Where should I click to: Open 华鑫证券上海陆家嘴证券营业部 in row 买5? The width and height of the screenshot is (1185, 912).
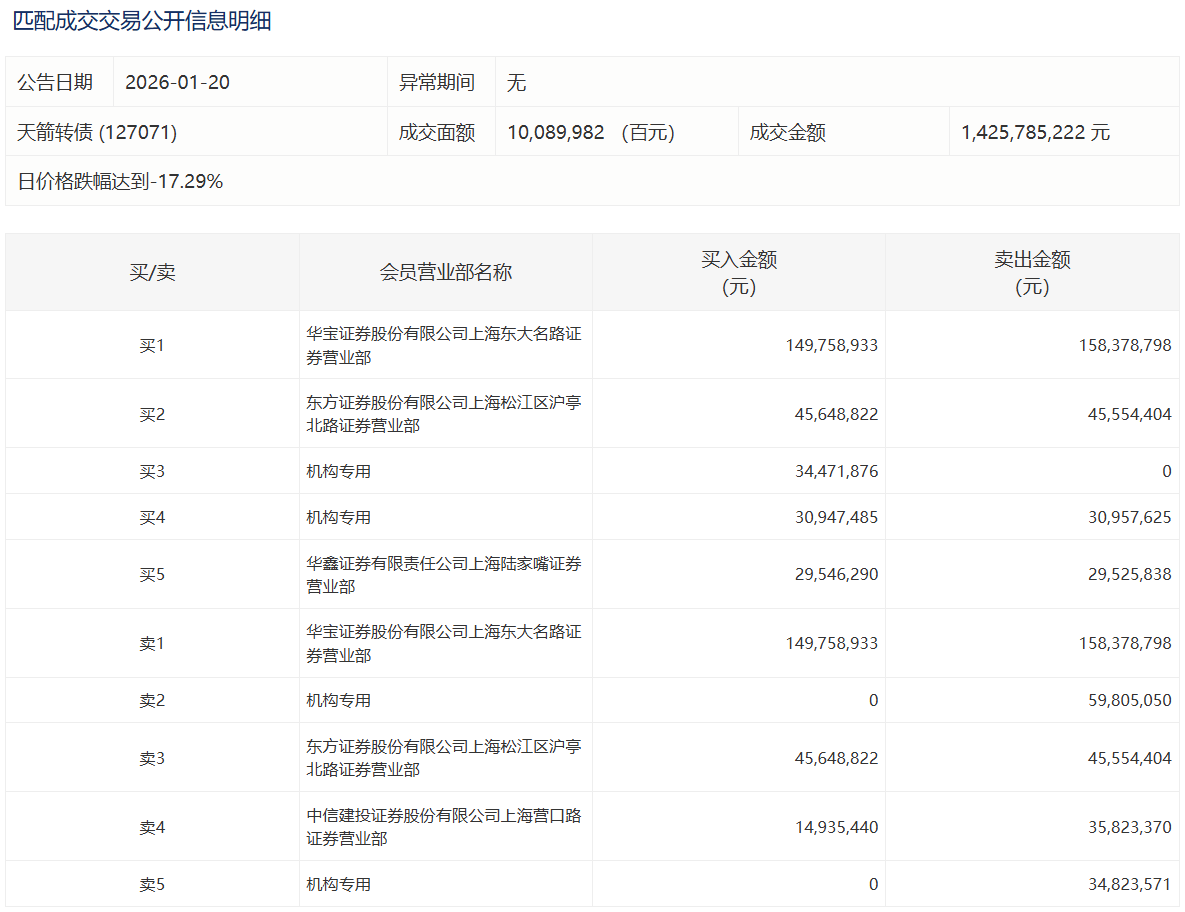click(x=443, y=575)
